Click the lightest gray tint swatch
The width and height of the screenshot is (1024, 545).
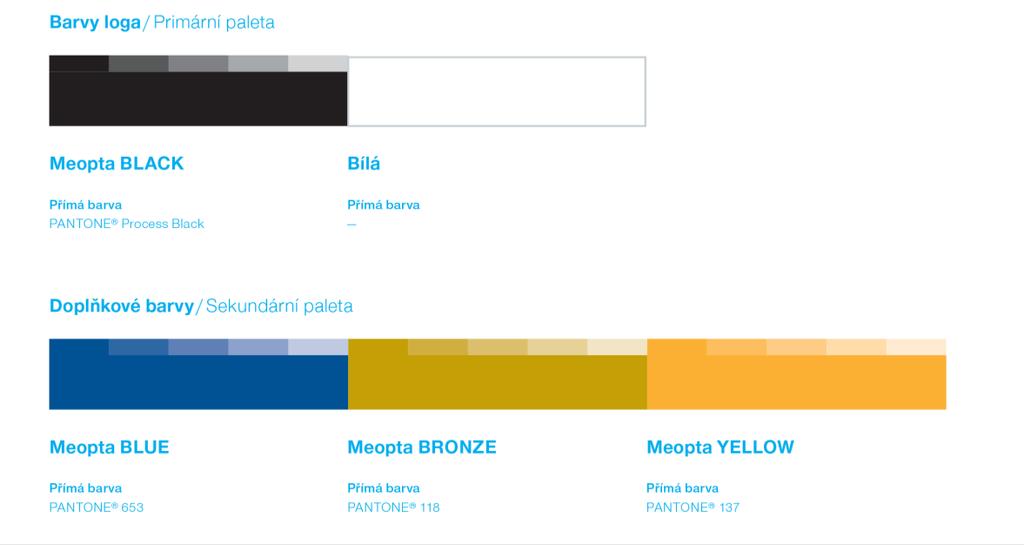(318, 63)
